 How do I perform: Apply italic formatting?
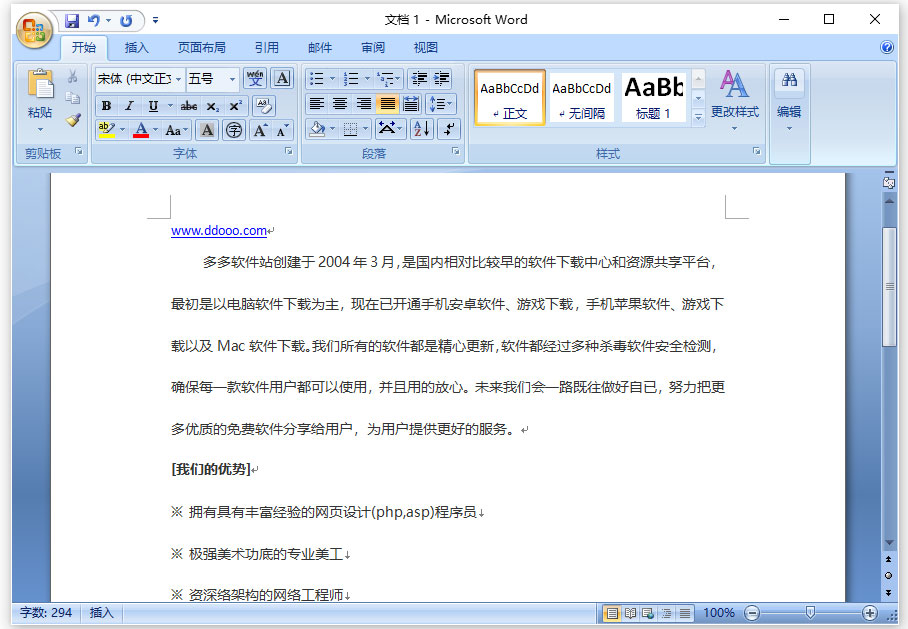pyautogui.click(x=129, y=105)
